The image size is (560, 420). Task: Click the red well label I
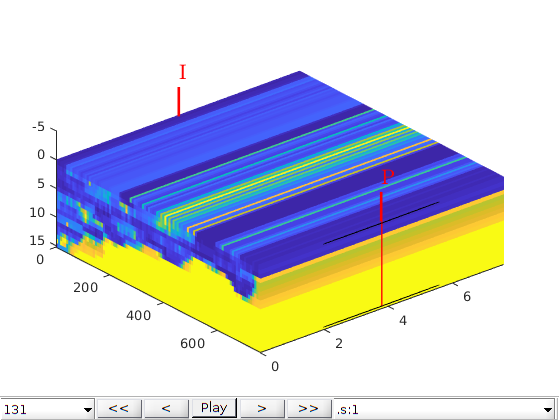[182, 72]
